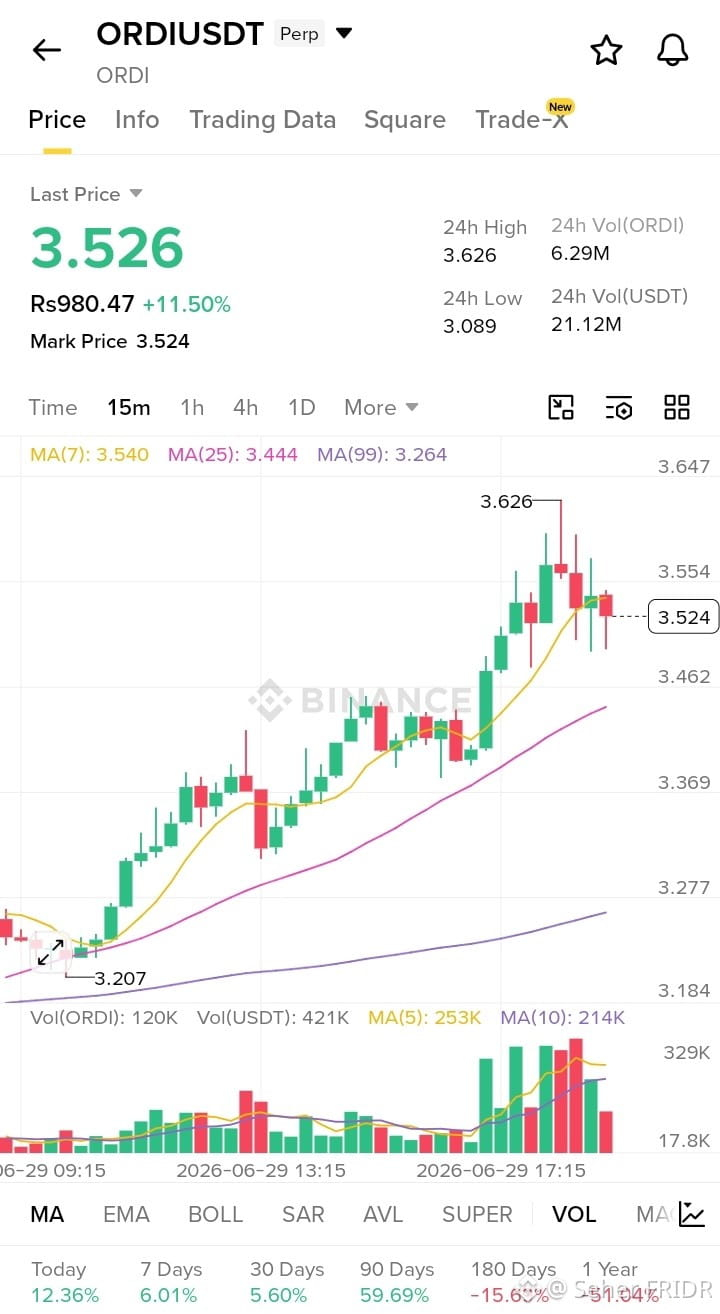Viewport: 720px width, 1314px height.
Task: Toggle the SUPER indicator
Action: point(477,1214)
